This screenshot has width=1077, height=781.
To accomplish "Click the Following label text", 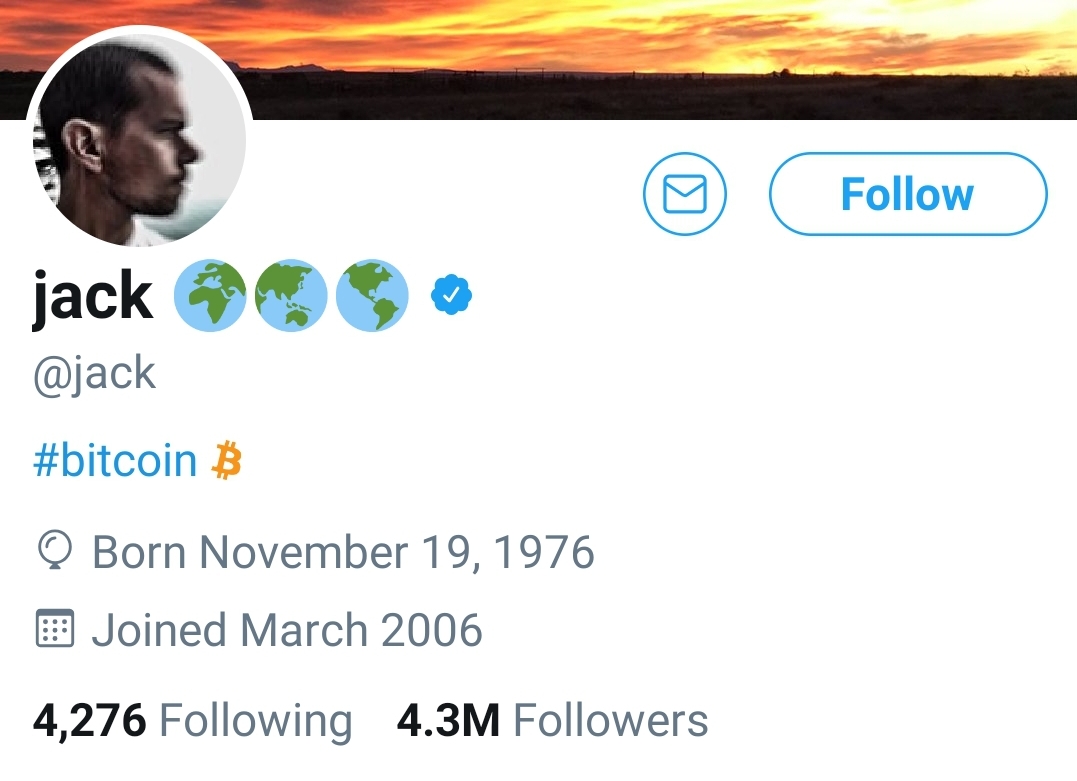I will [255, 721].
